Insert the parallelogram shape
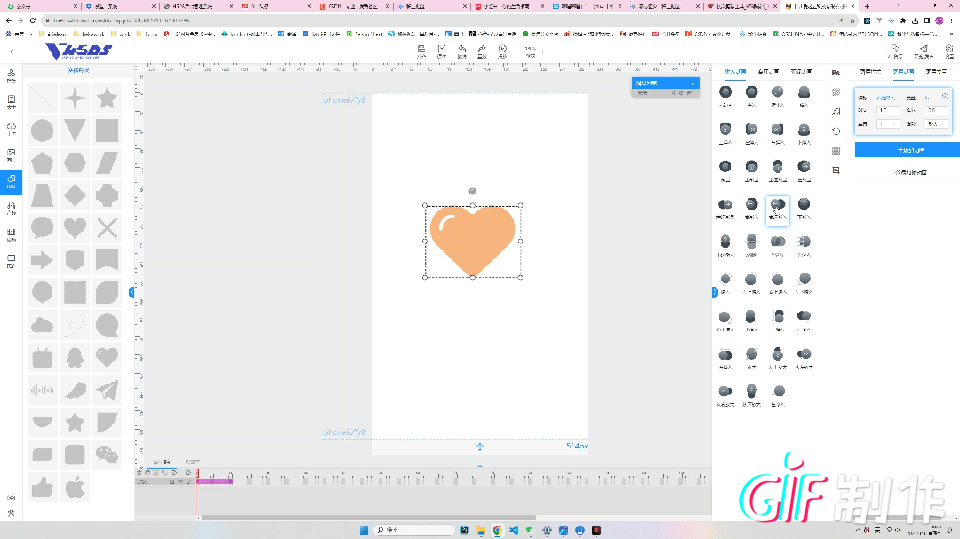This screenshot has height=539, width=960. (x=107, y=163)
